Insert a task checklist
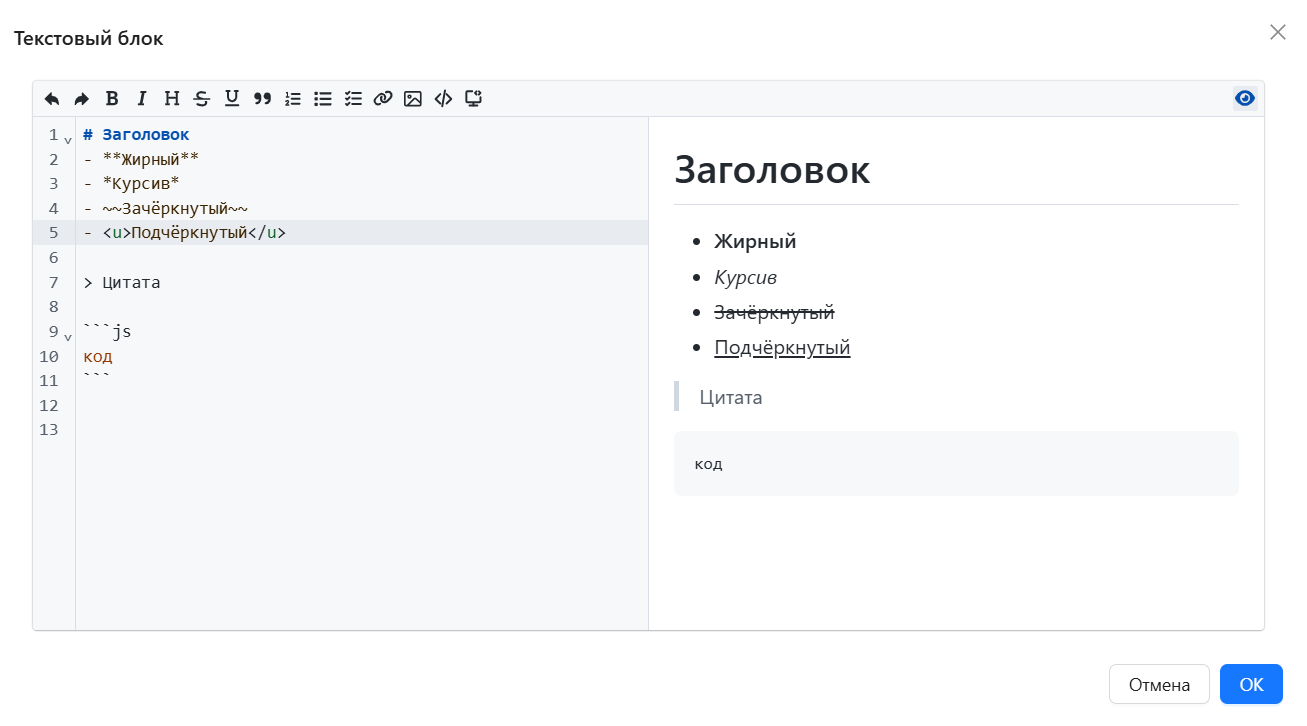The width and height of the screenshot is (1307, 726). point(353,98)
